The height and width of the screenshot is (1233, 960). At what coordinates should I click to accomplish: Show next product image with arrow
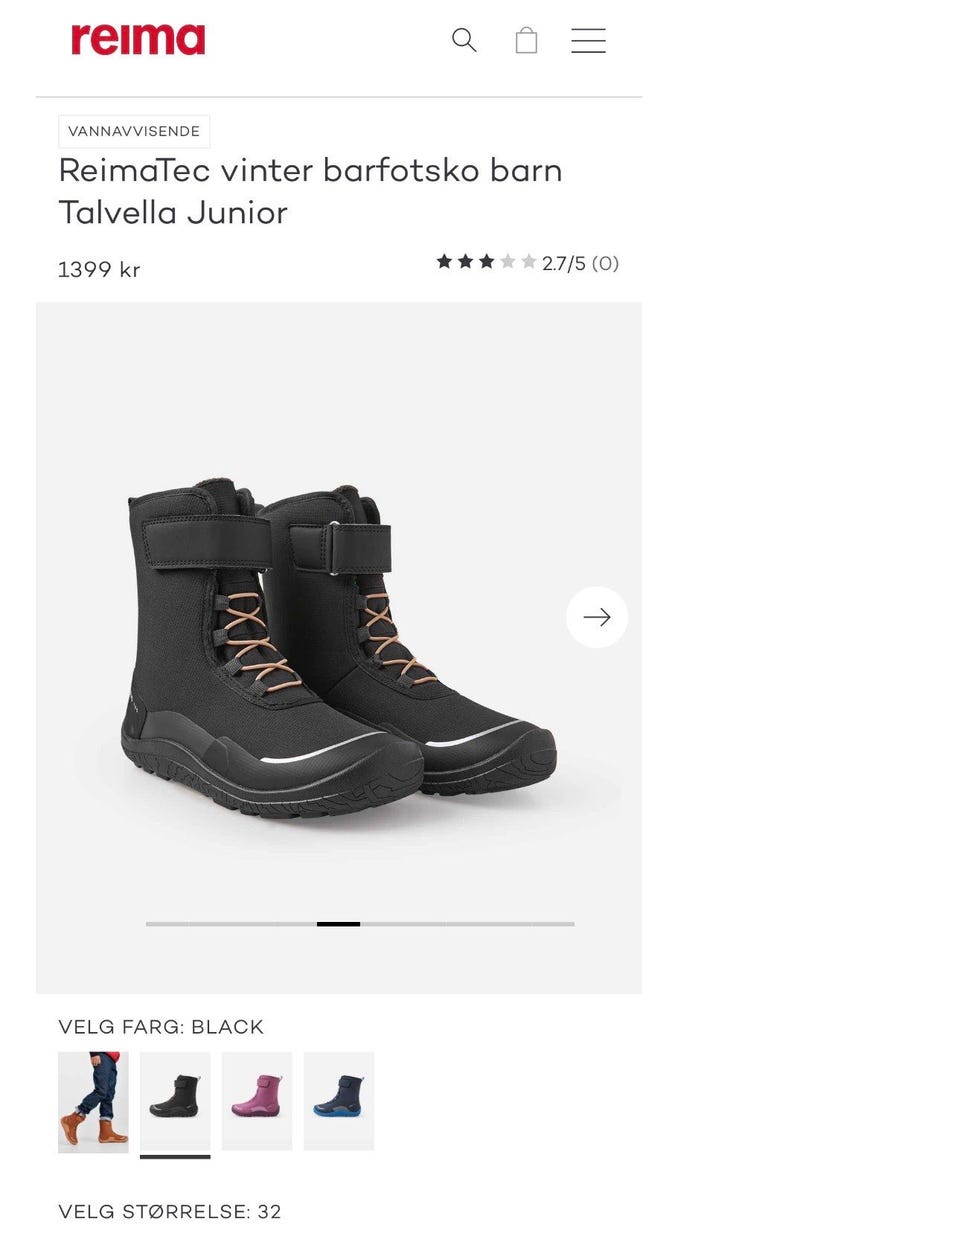click(x=597, y=617)
